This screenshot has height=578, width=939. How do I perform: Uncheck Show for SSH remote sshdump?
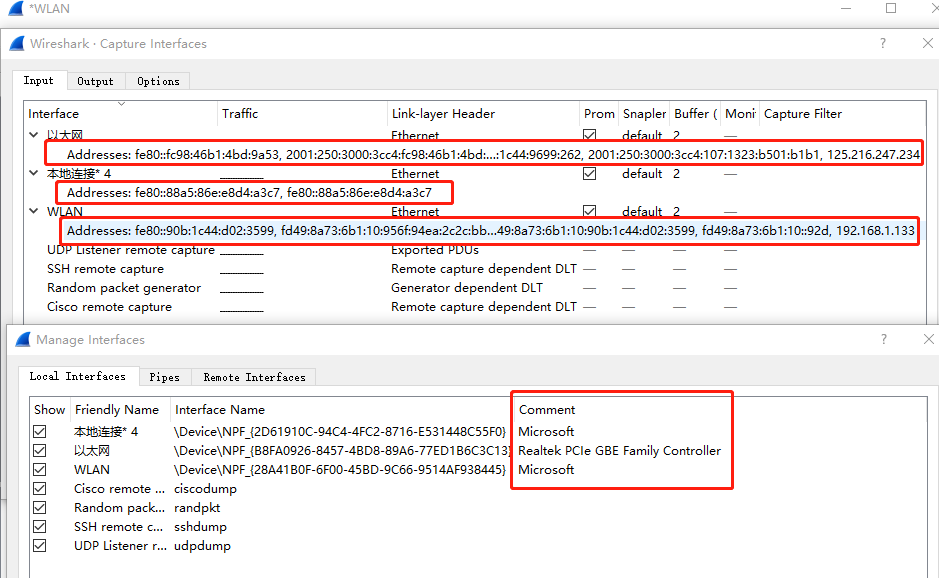pos(40,526)
